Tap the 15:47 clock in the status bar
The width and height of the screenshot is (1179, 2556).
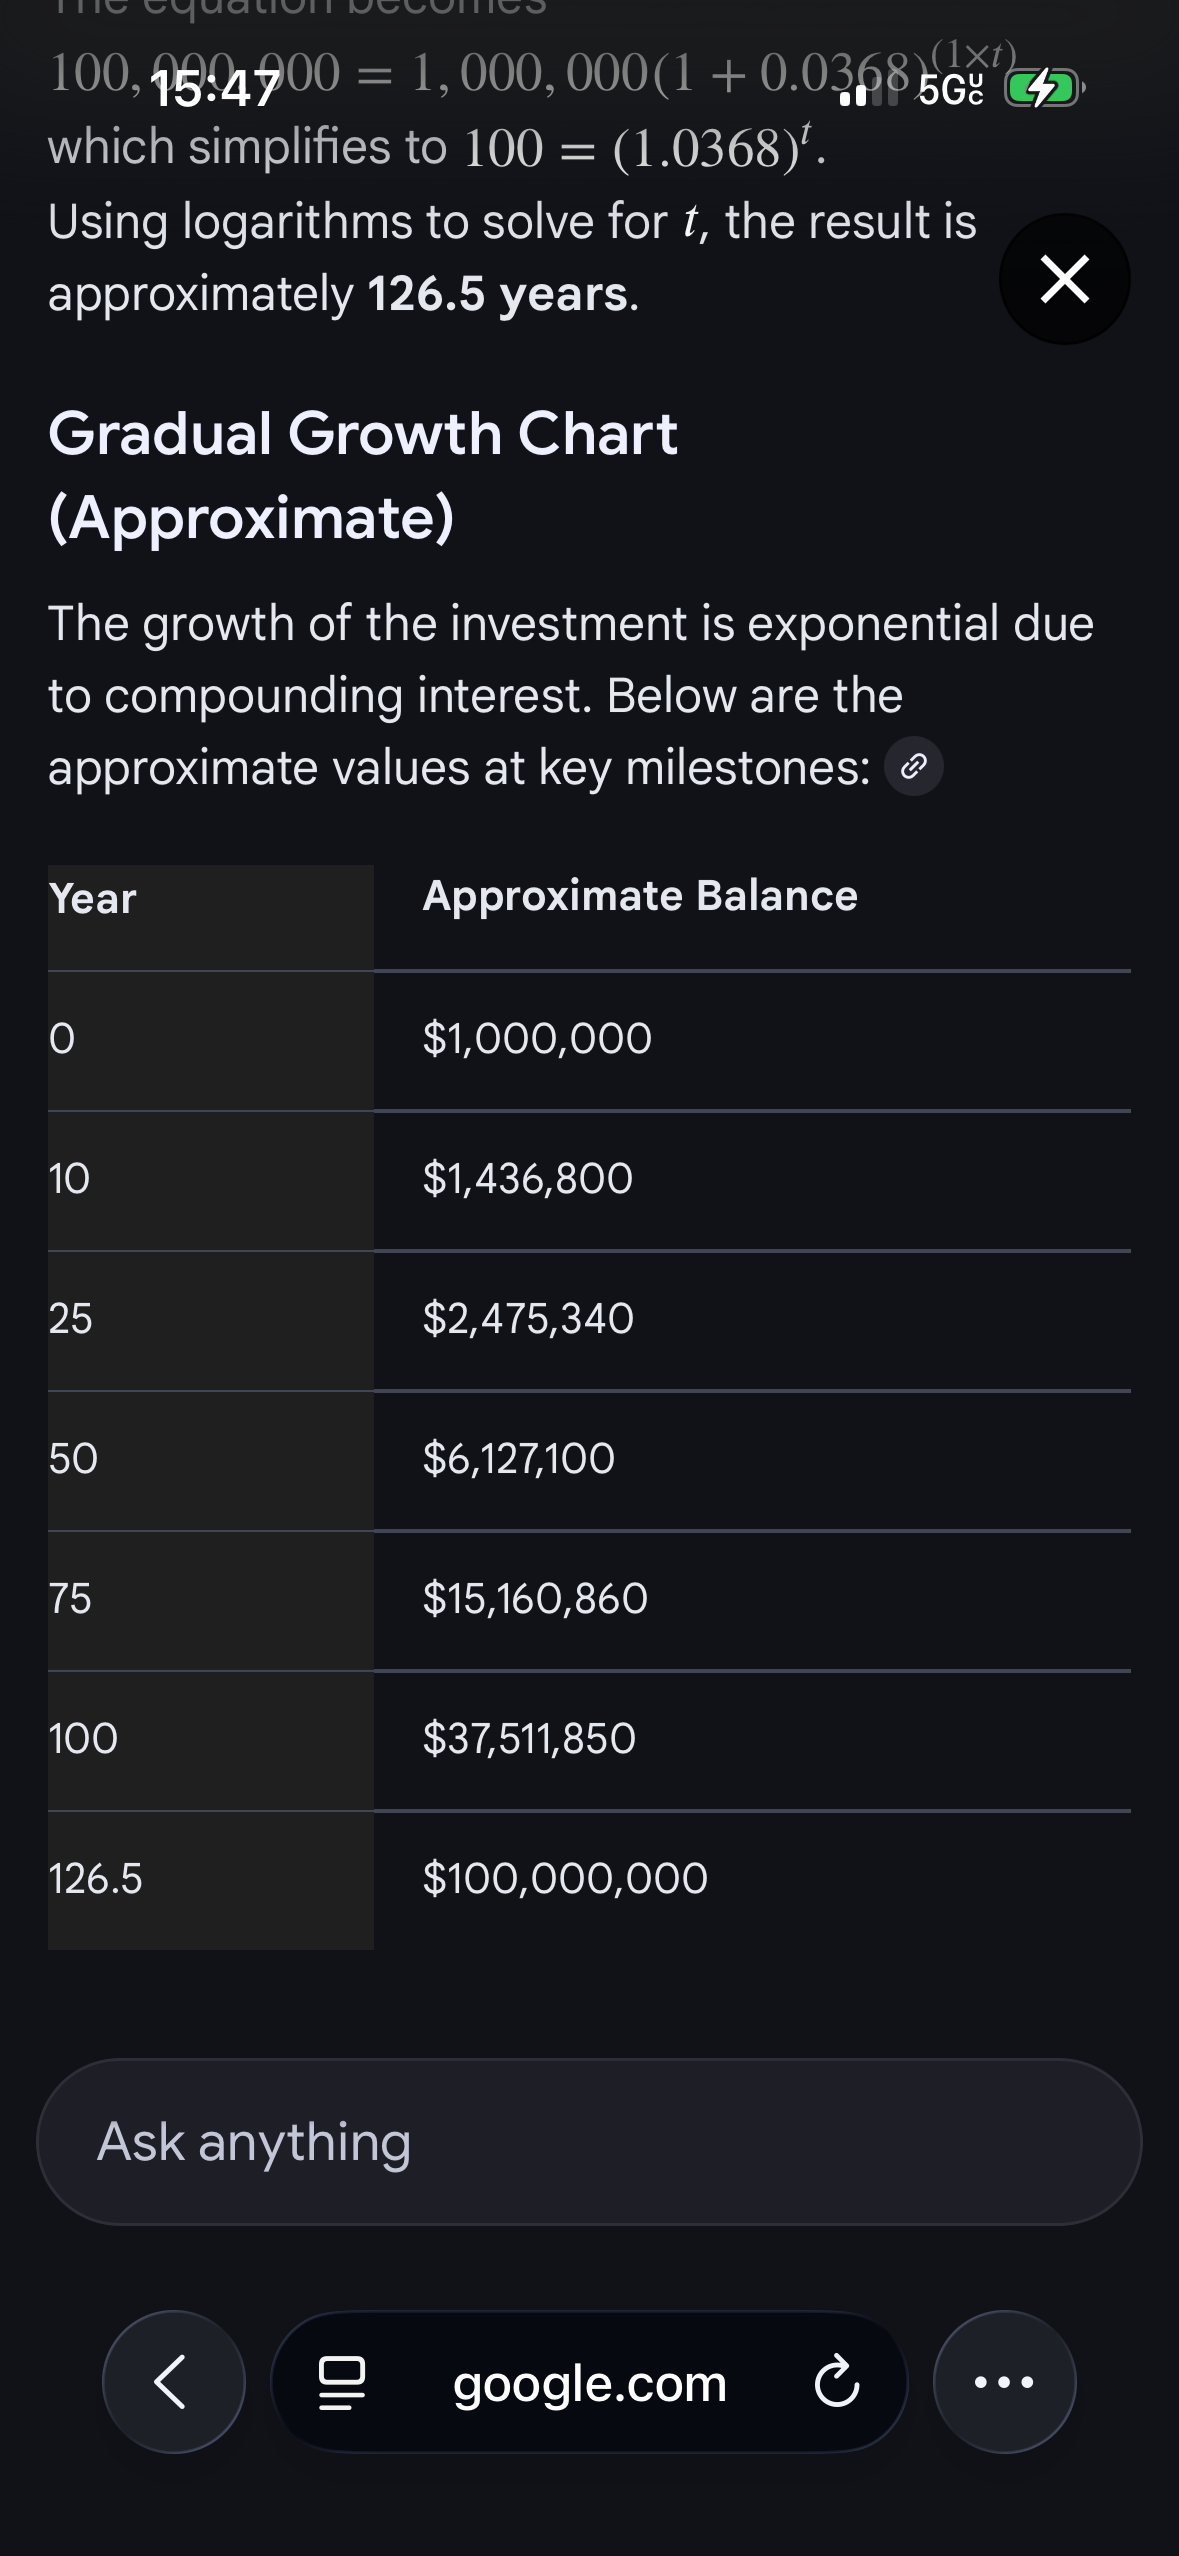[214, 90]
